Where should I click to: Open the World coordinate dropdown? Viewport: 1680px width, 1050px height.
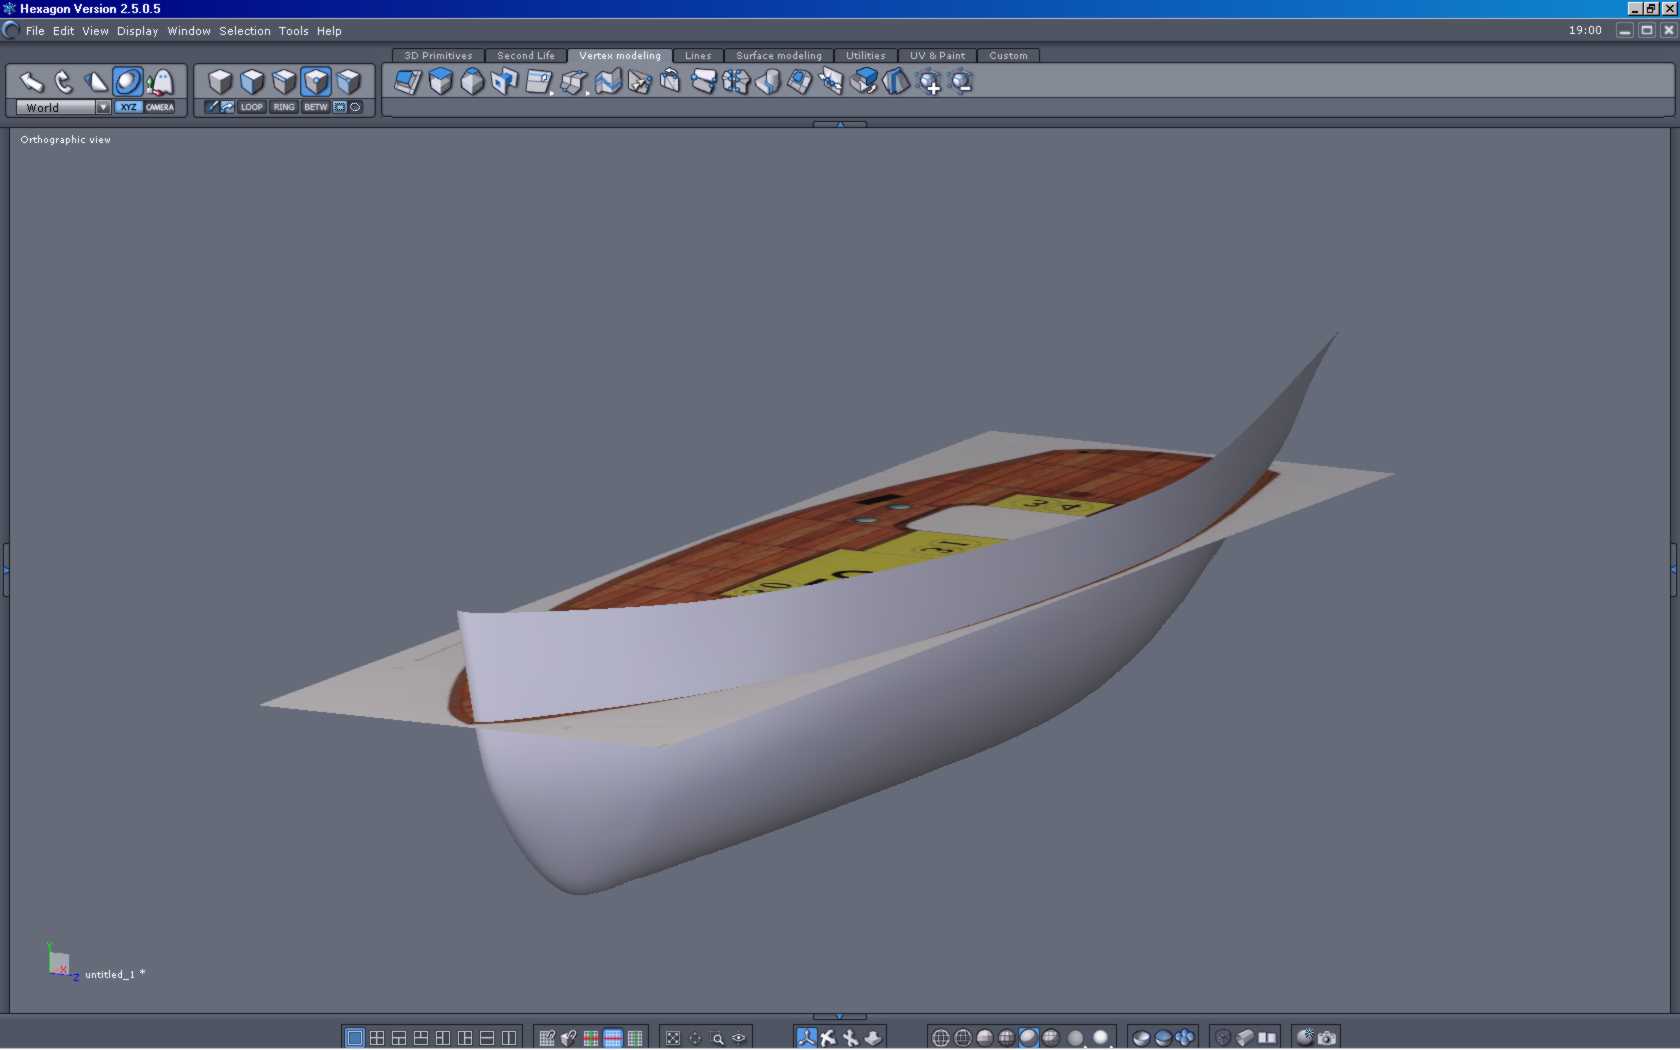[x=63, y=107]
